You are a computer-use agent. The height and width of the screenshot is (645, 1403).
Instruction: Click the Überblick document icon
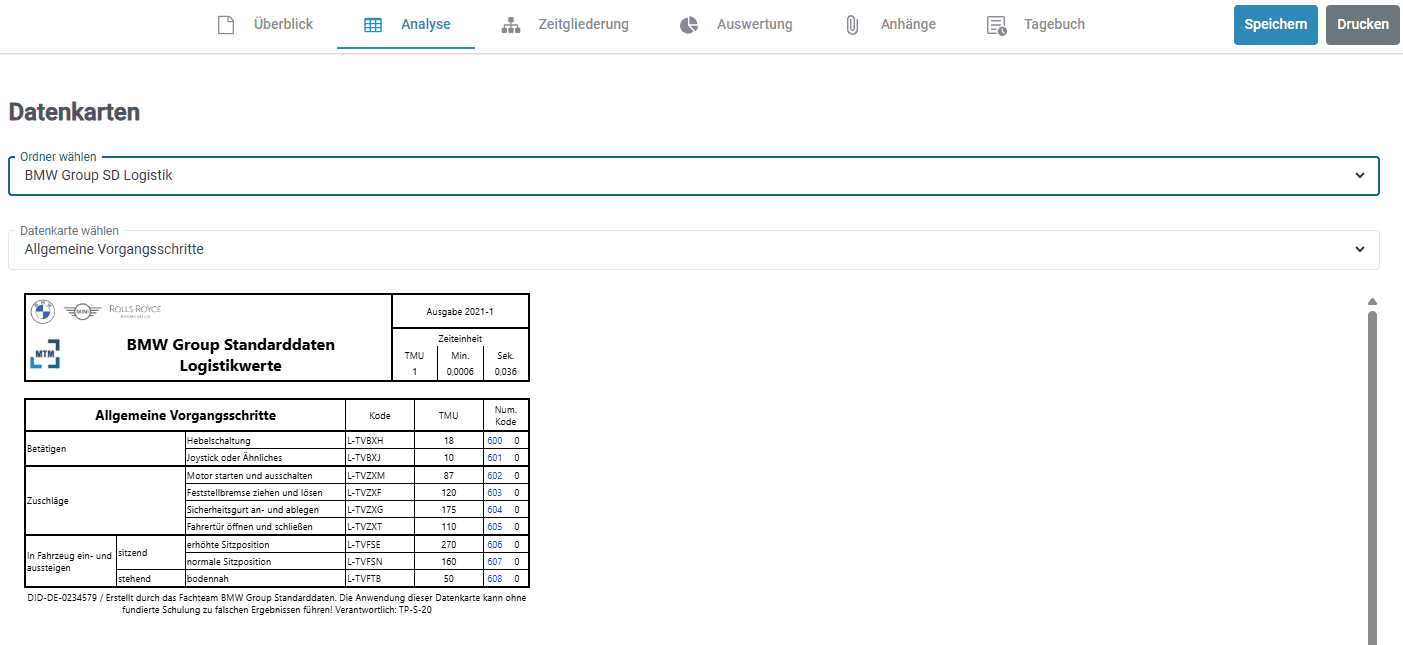coord(226,25)
